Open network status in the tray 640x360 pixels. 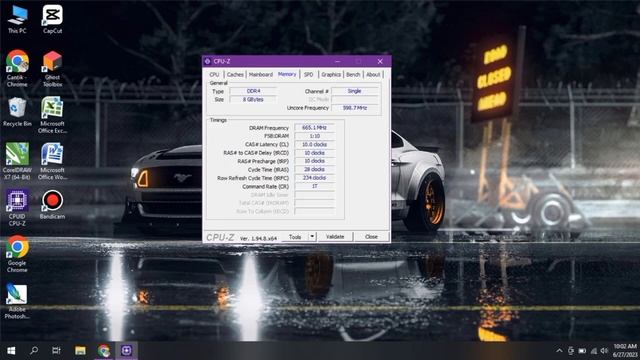tap(594, 351)
